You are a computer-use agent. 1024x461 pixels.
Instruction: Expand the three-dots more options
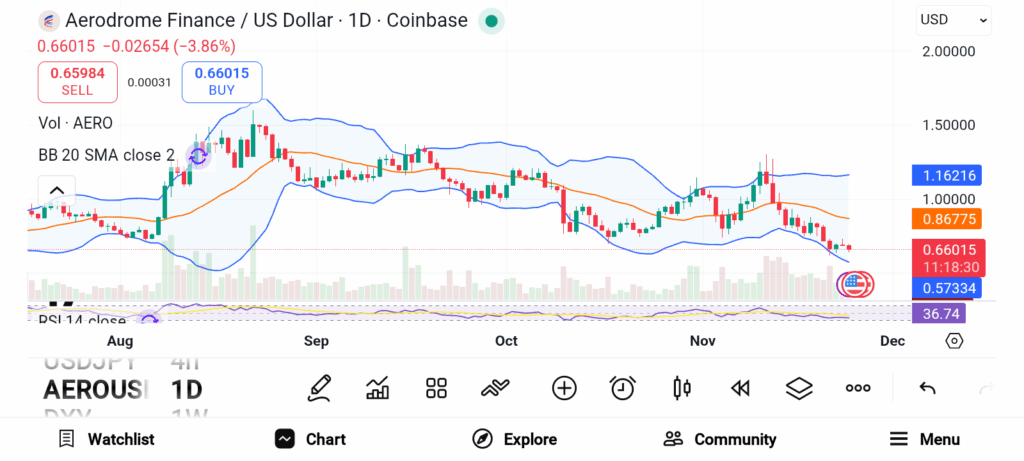858,388
